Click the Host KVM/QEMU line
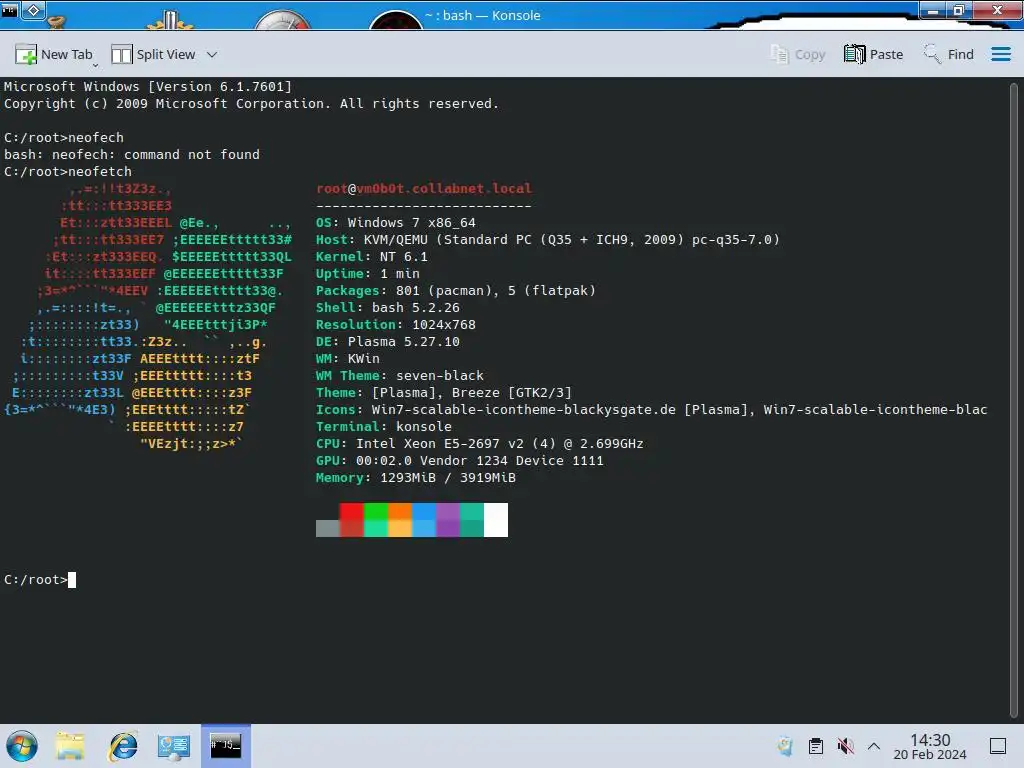 point(548,240)
